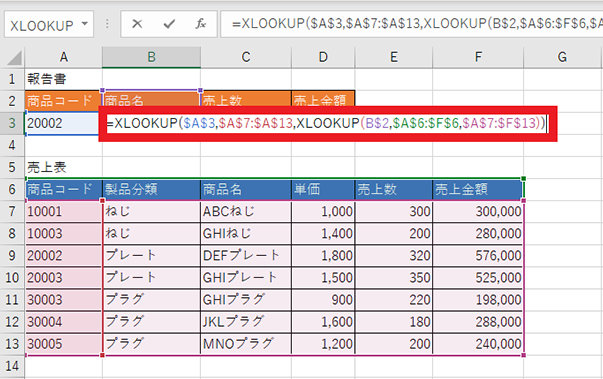603x379 pixels.
Task: Confirm formula with the checkmark icon
Action: [x=169, y=24]
